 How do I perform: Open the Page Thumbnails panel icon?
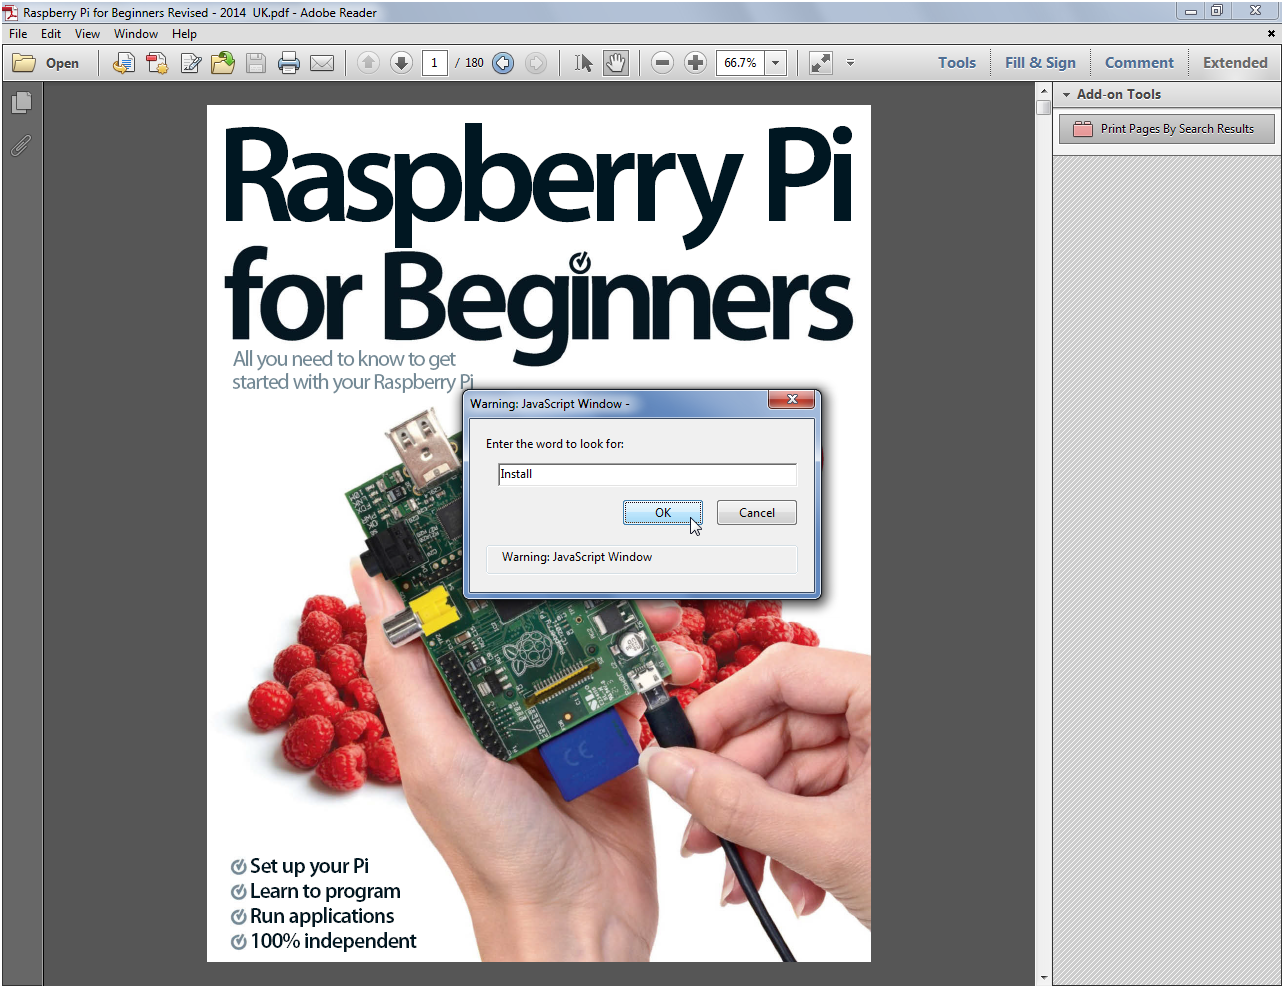(21, 103)
